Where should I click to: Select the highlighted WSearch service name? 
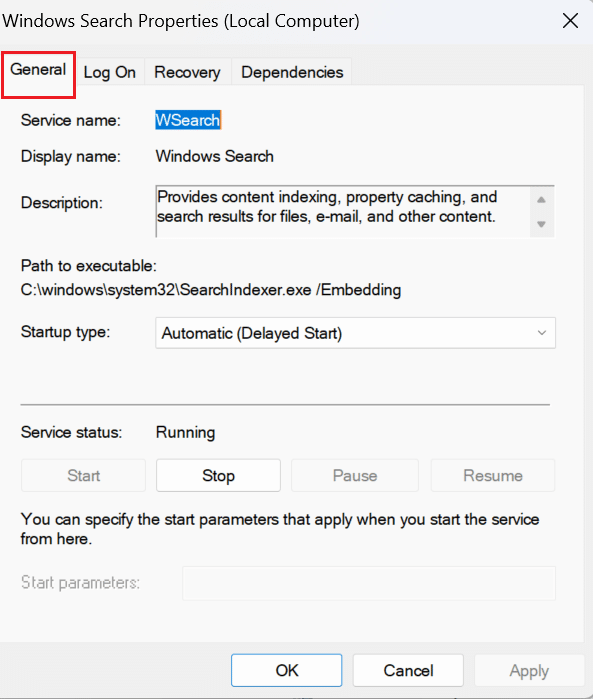[x=188, y=120]
